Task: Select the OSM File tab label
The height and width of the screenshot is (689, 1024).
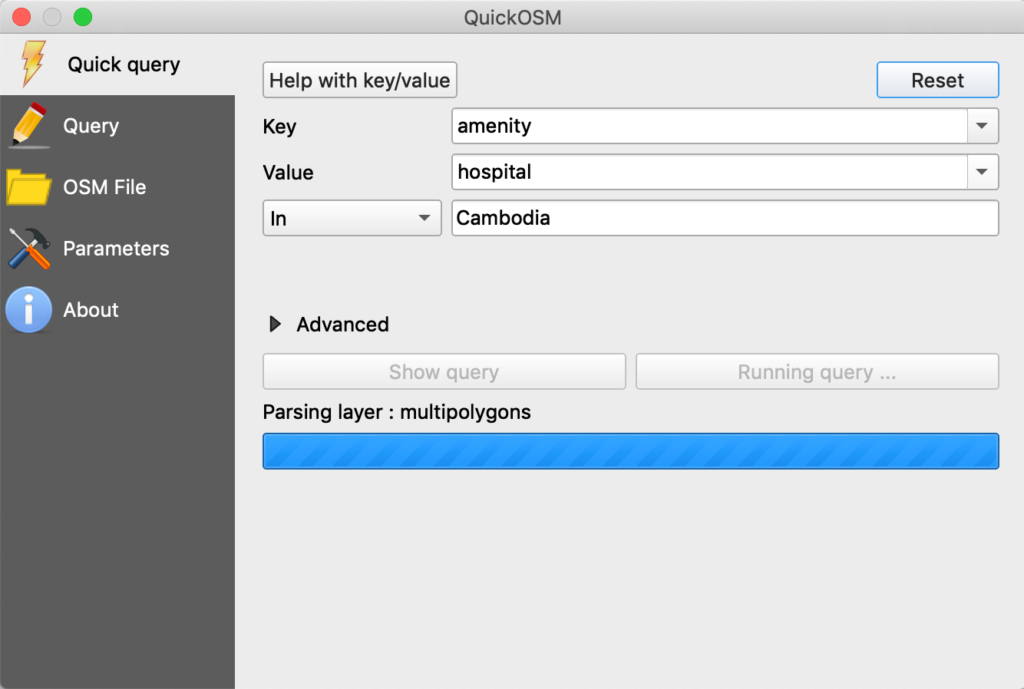Action: click(x=104, y=187)
